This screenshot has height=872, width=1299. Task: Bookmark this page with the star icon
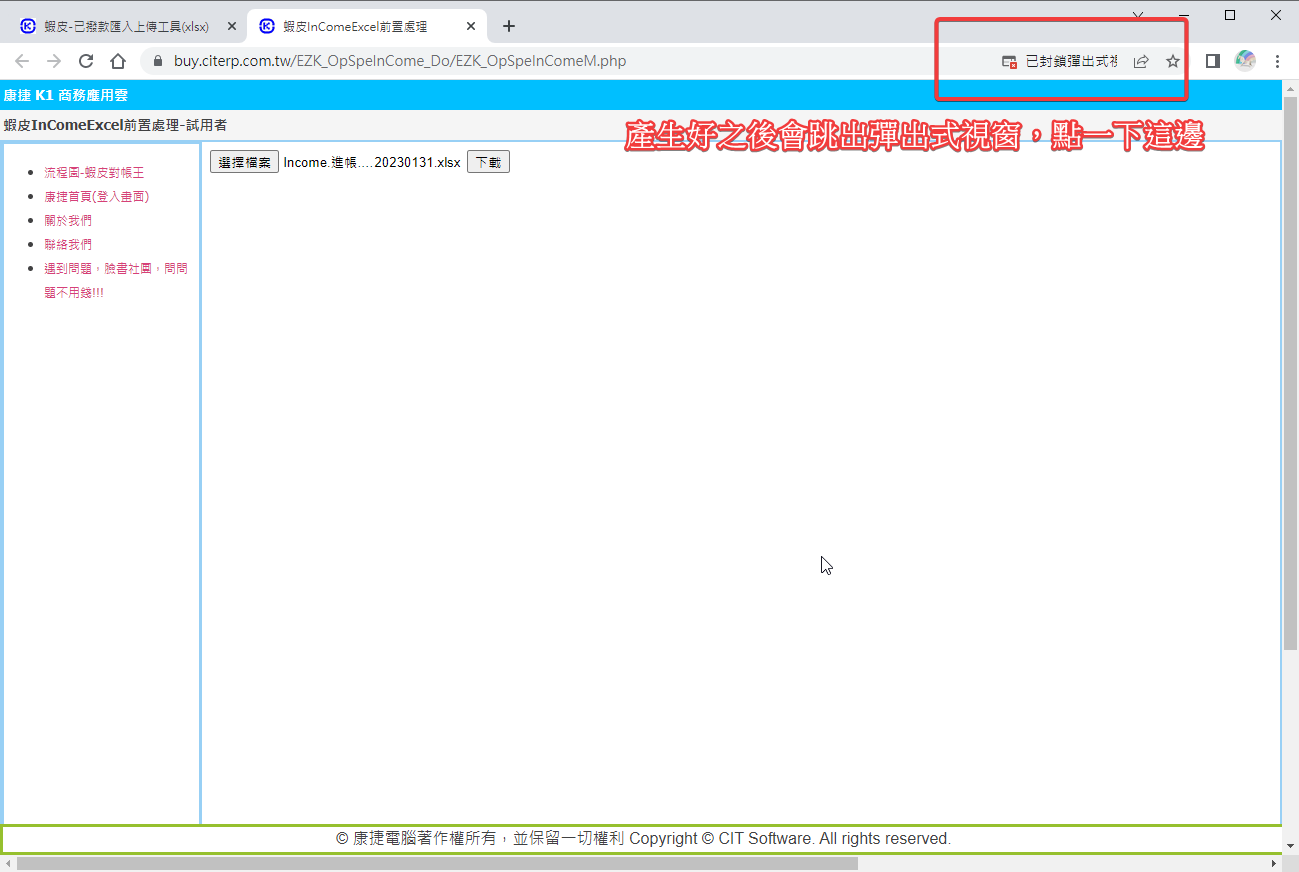[x=1173, y=62]
